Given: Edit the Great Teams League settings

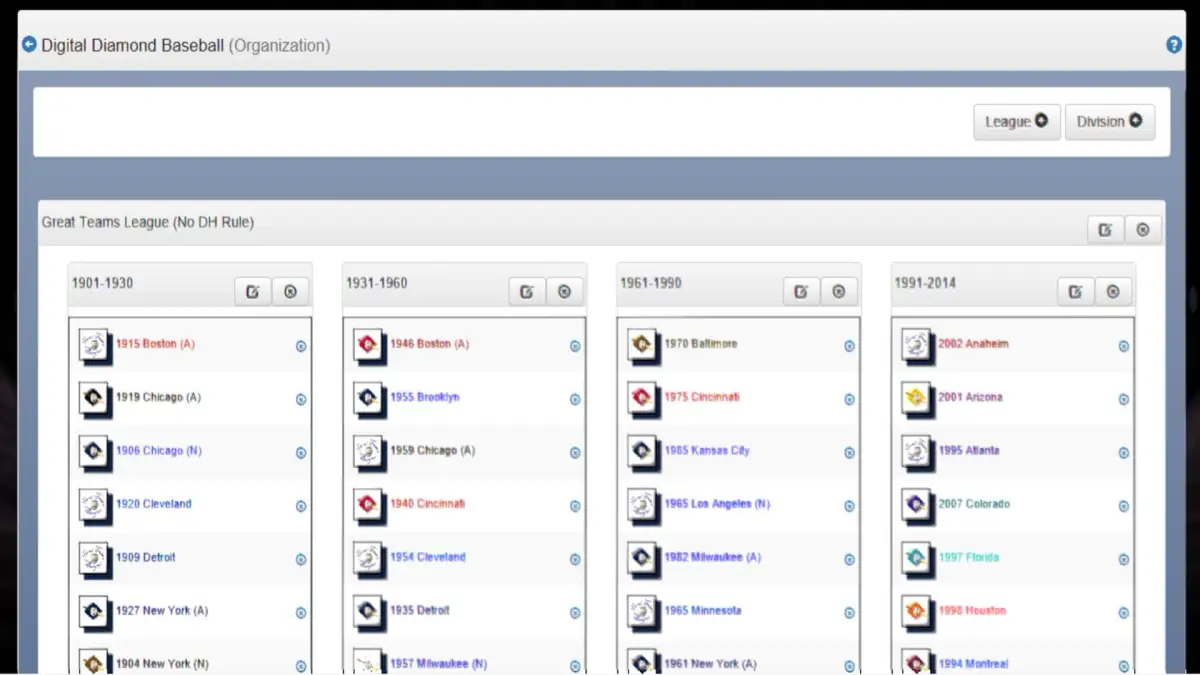Looking at the screenshot, I should (x=1105, y=229).
